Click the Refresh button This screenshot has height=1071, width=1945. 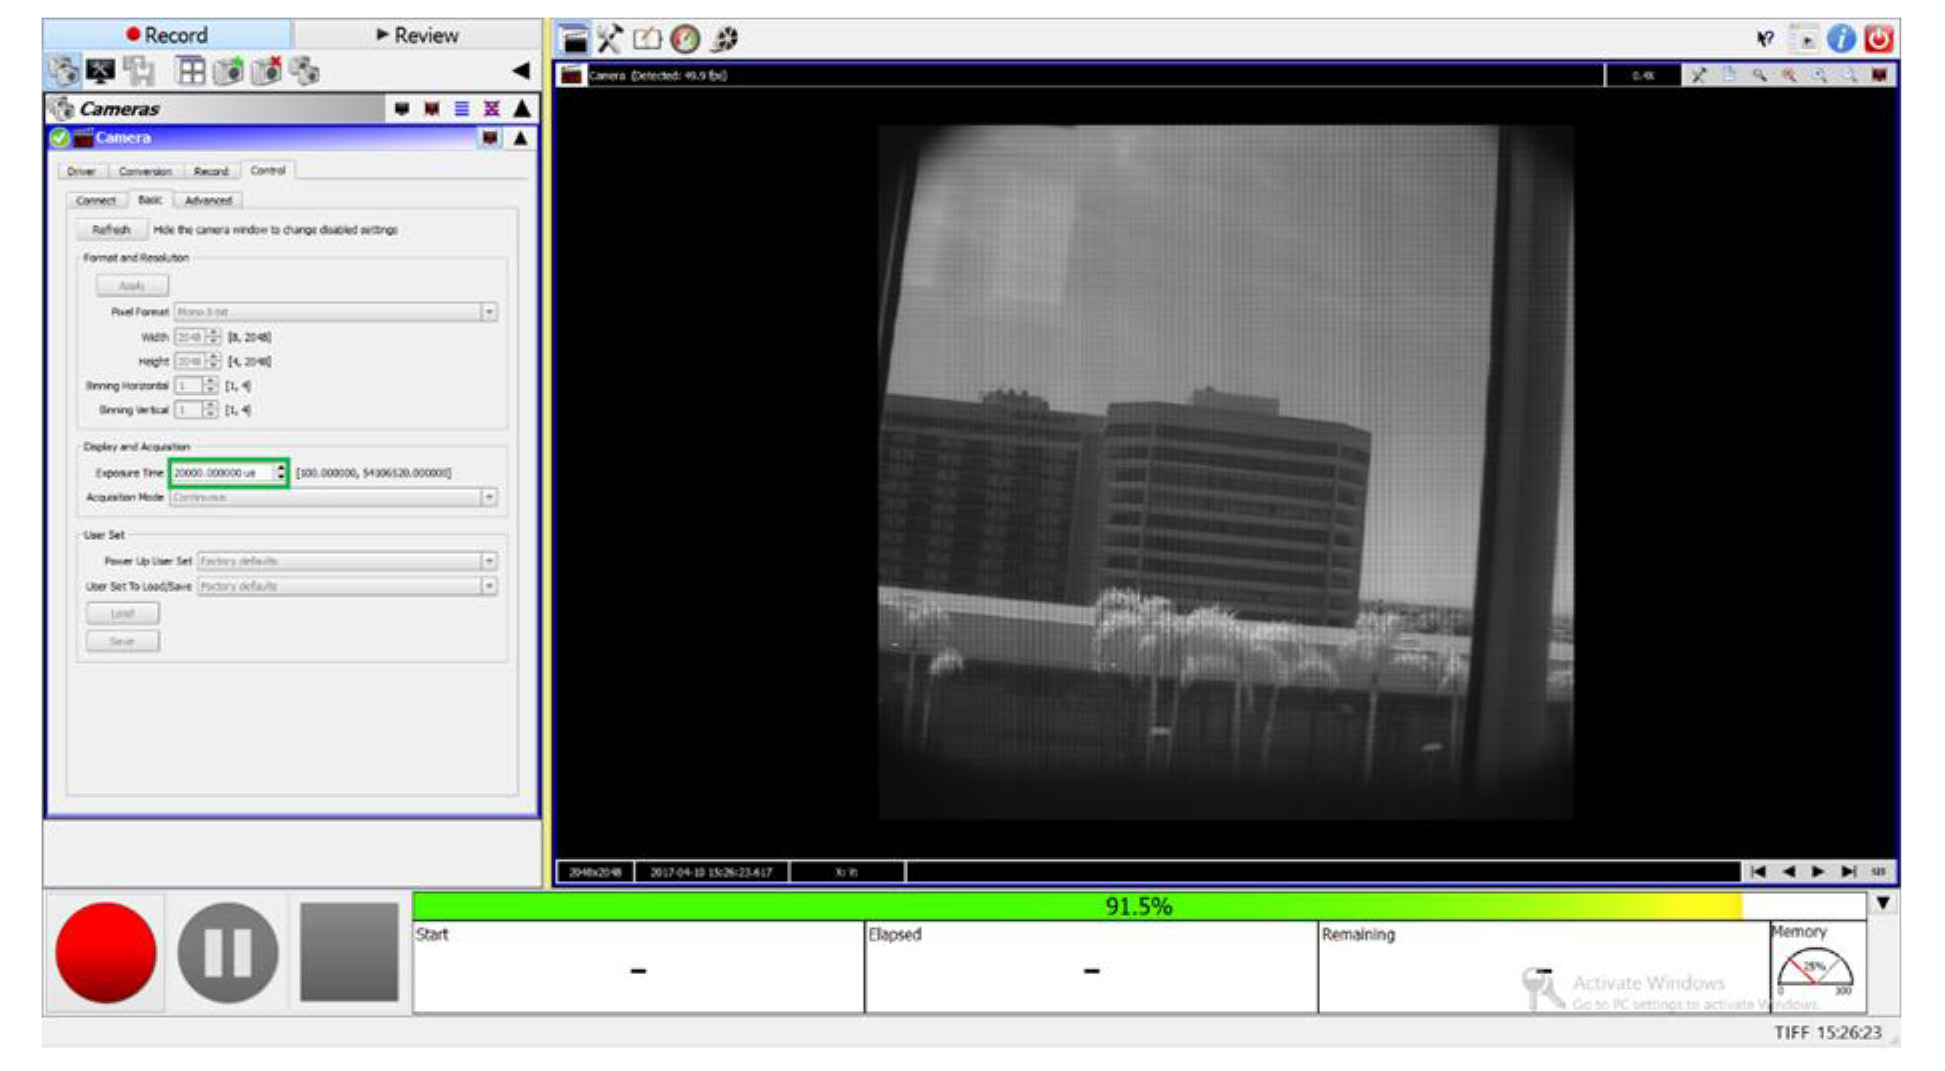pyautogui.click(x=111, y=230)
